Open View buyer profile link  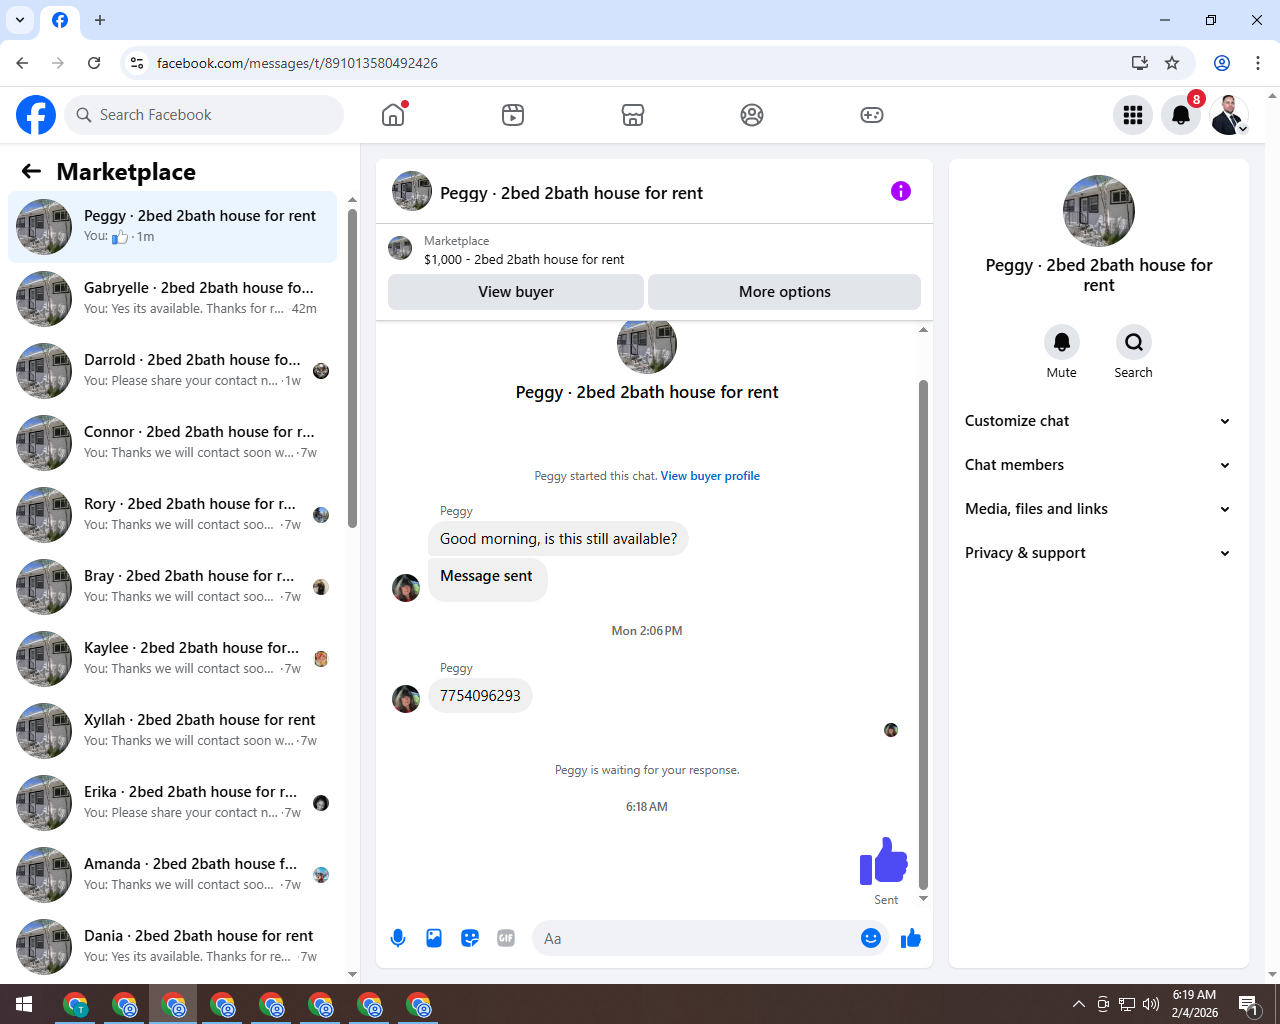[710, 476]
